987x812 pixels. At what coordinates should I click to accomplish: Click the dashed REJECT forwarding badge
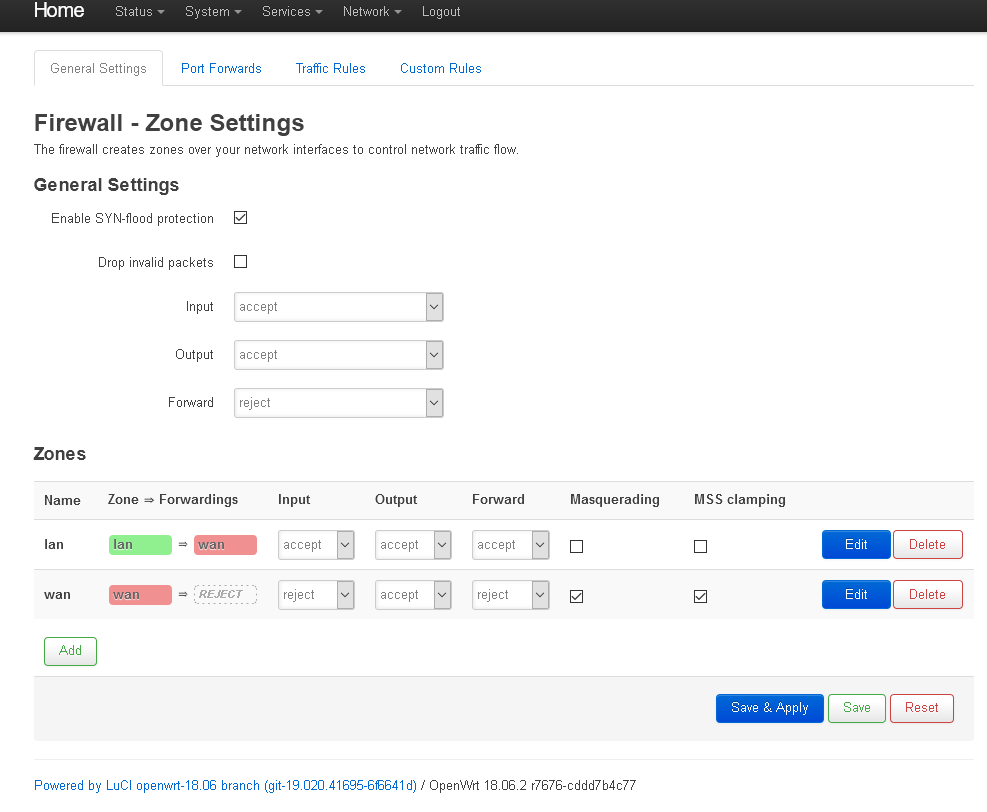225,595
